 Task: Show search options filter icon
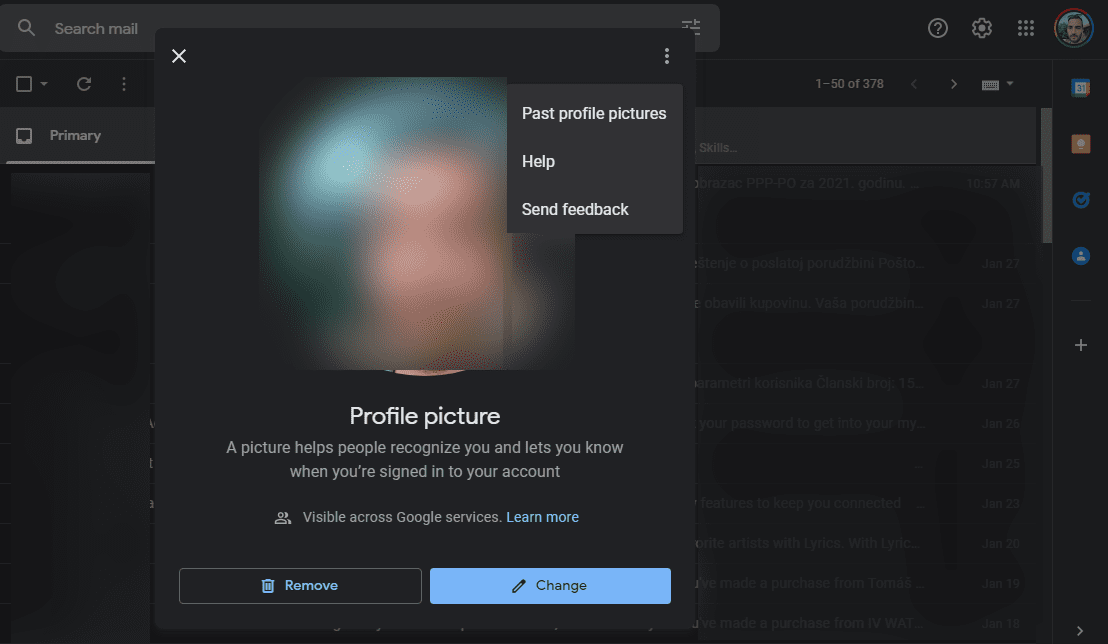pos(690,27)
